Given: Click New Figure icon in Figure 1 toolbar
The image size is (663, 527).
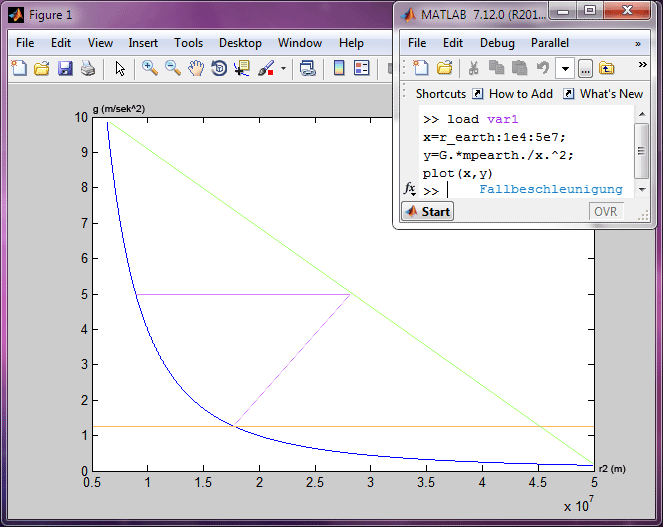Looking at the screenshot, I should click(x=19, y=68).
